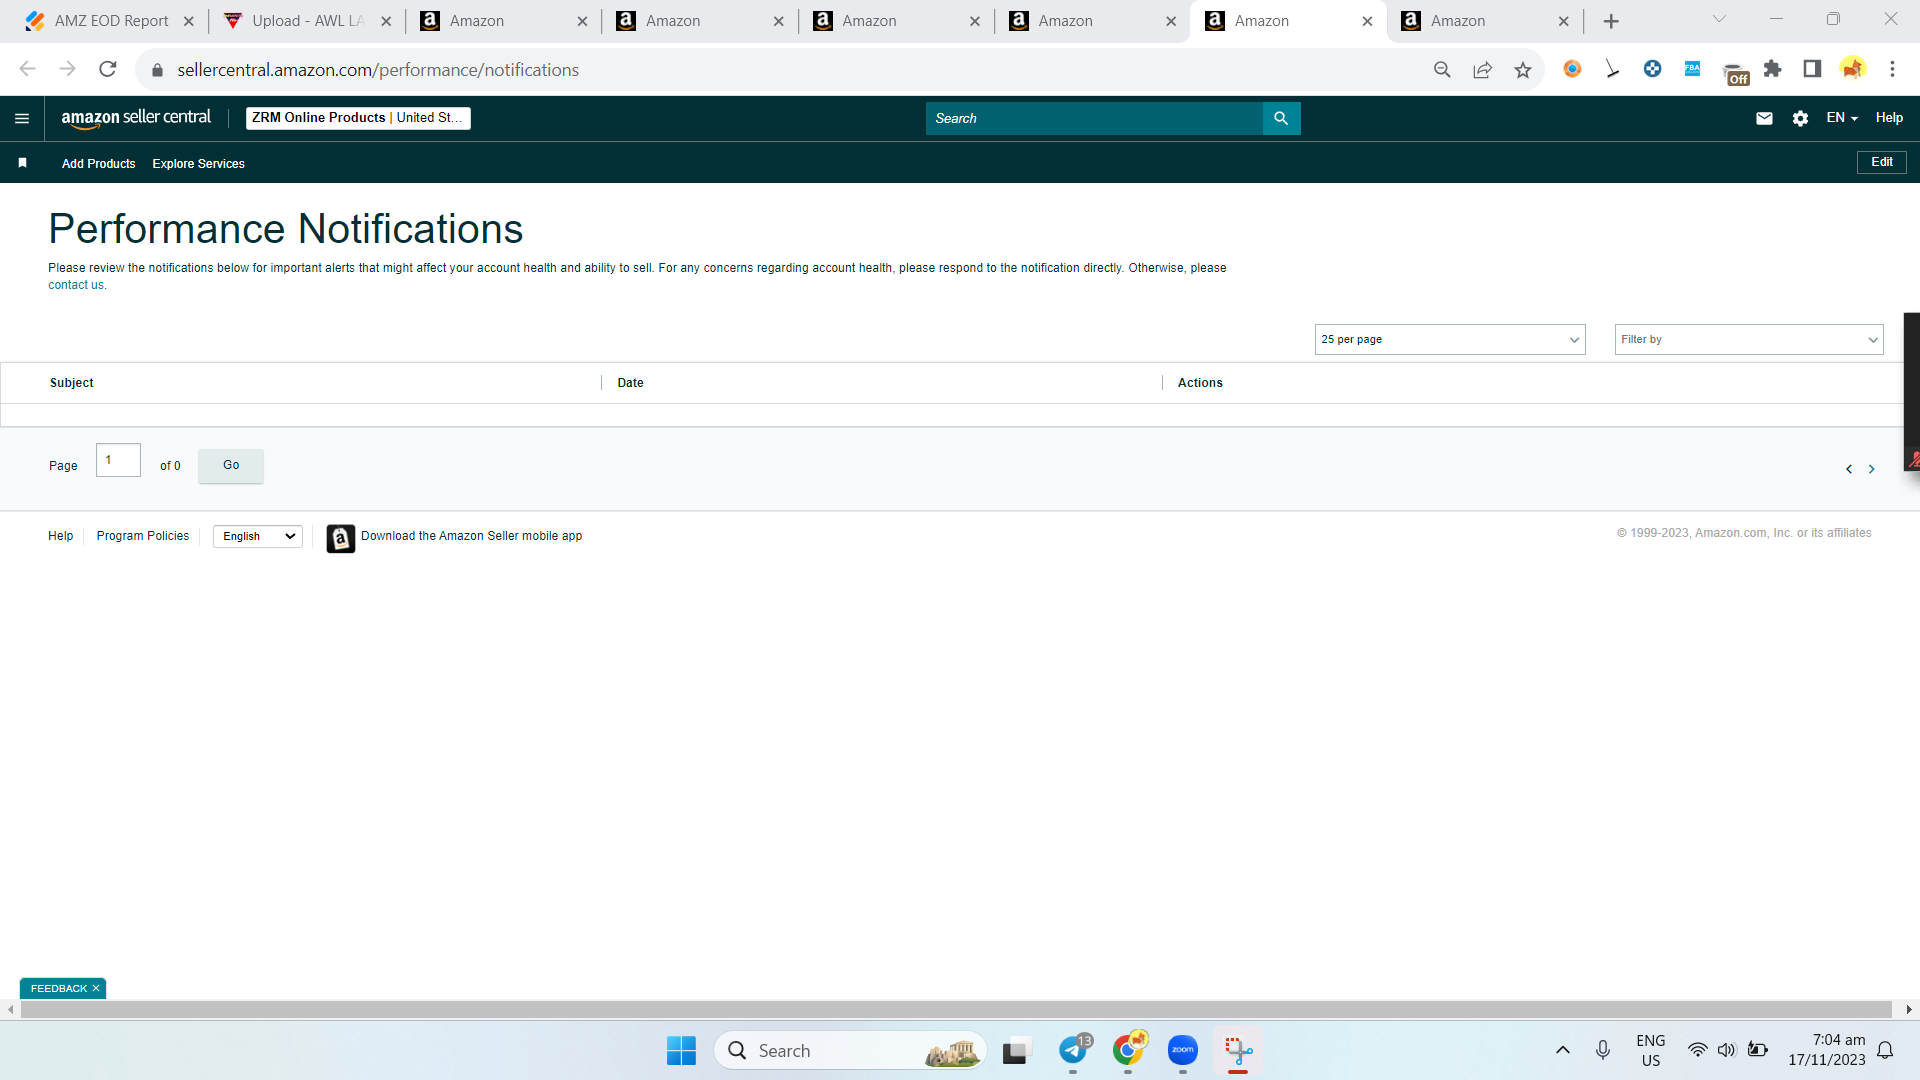The height and width of the screenshot is (1080, 1920).
Task: Open the browser extensions puzzle icon
Action: [1773, 69]
